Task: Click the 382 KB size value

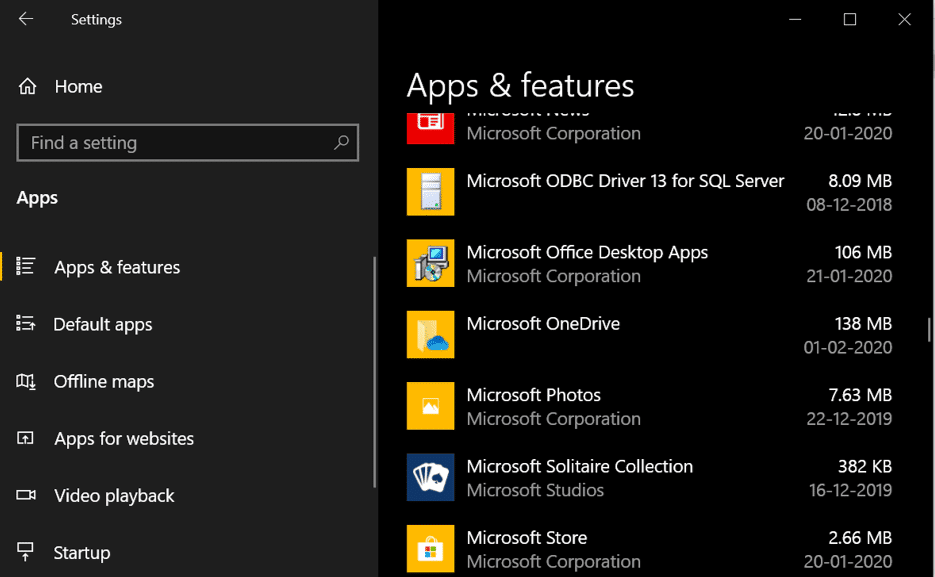Action: 865,466
